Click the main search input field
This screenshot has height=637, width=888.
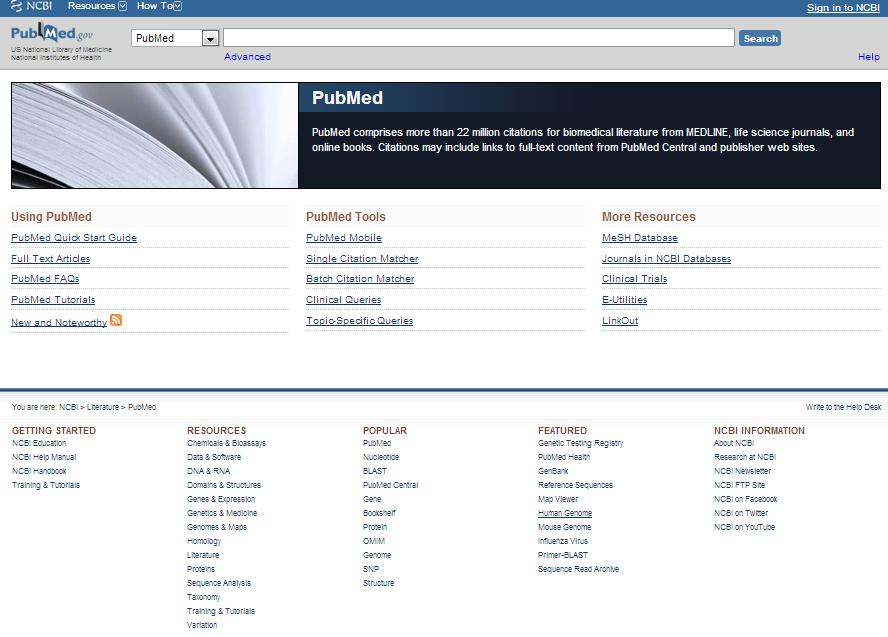click(479, 38)
